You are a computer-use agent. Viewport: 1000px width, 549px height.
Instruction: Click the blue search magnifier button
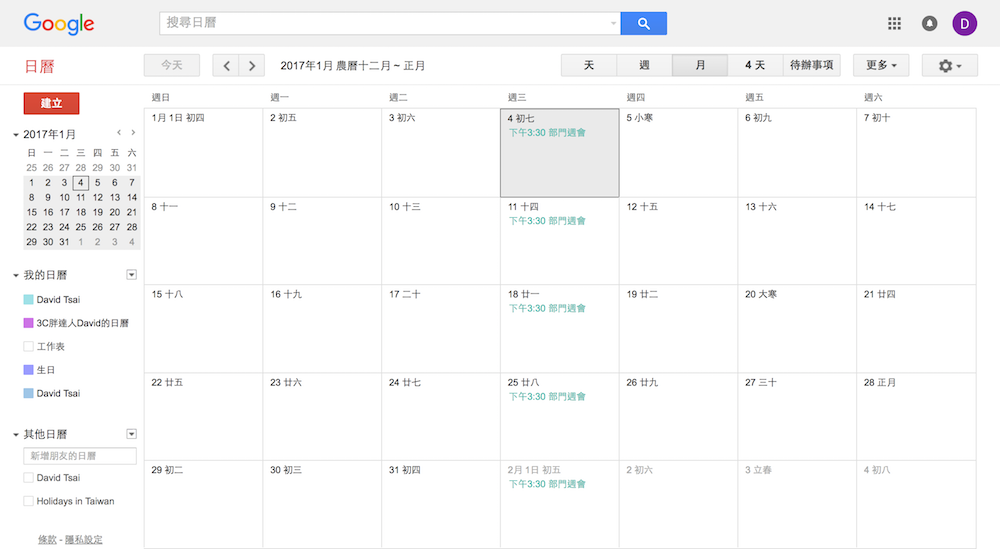coord(643,23)
